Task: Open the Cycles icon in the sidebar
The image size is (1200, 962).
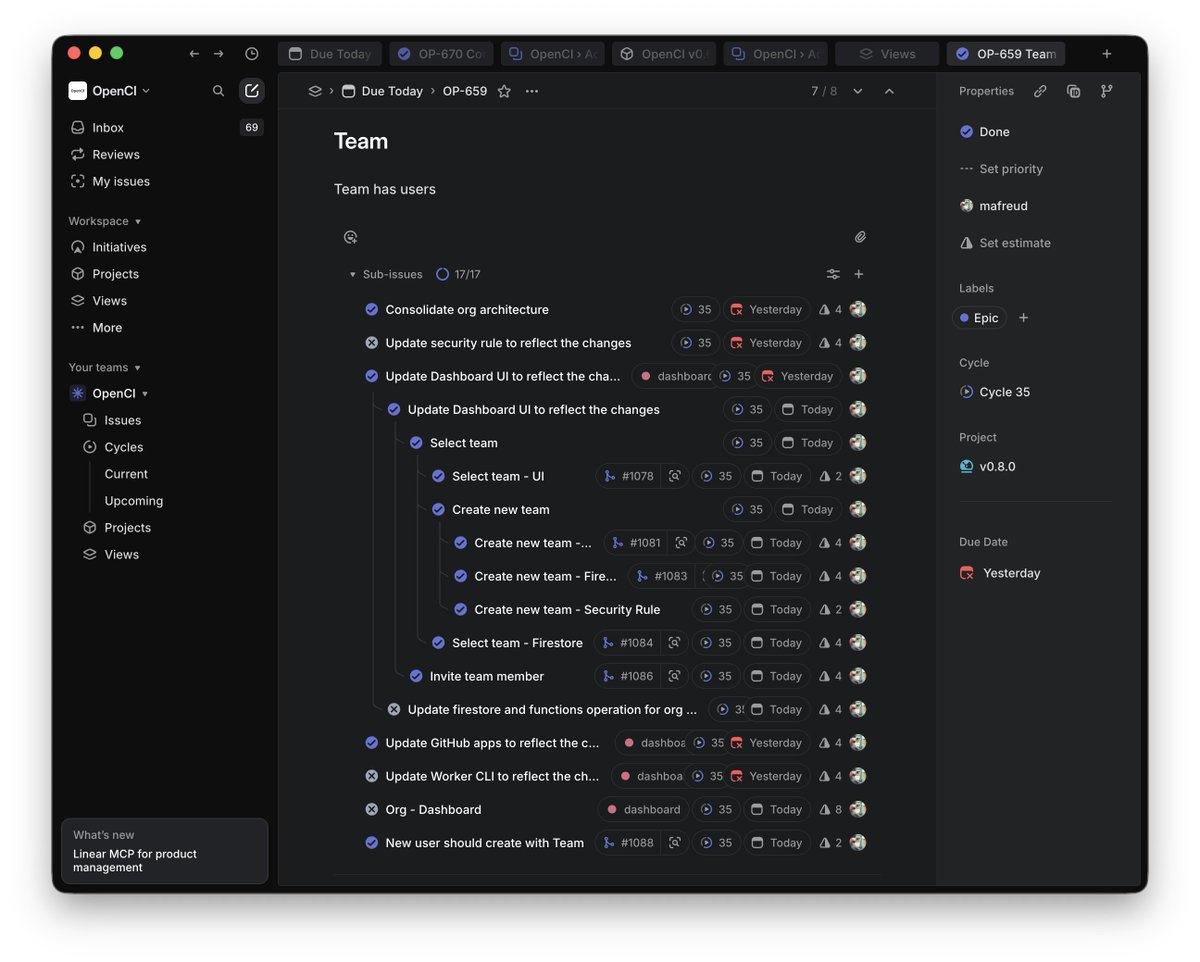Action: [91, 447]
